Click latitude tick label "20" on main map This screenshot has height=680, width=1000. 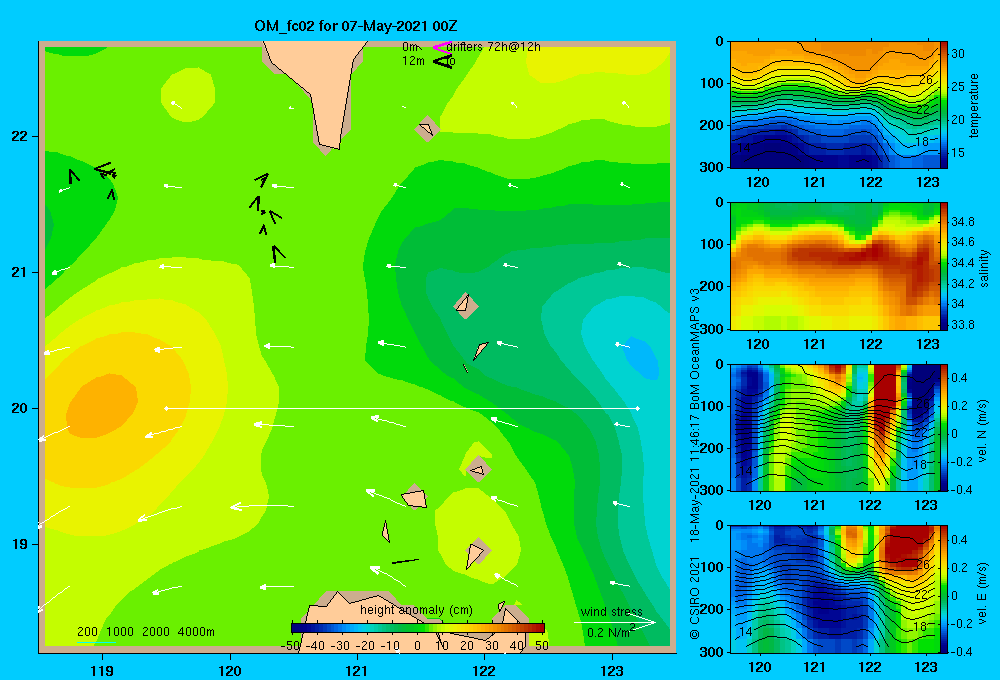(19, 408)
